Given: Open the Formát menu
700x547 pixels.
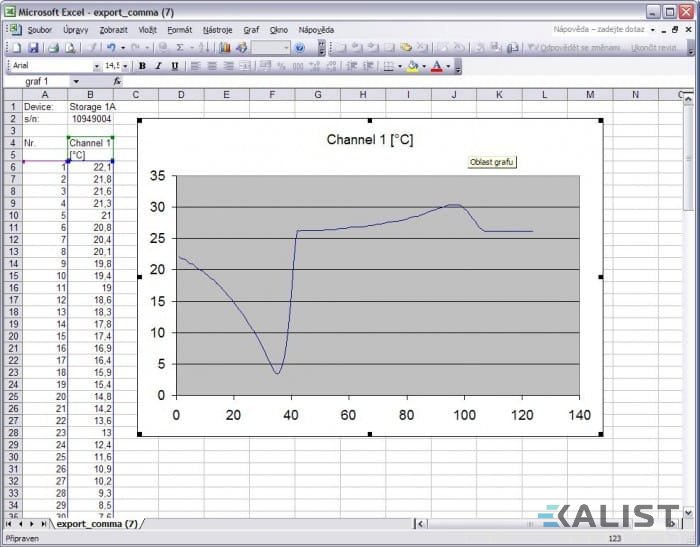Looking at the screenshot, I should [179, 30].
